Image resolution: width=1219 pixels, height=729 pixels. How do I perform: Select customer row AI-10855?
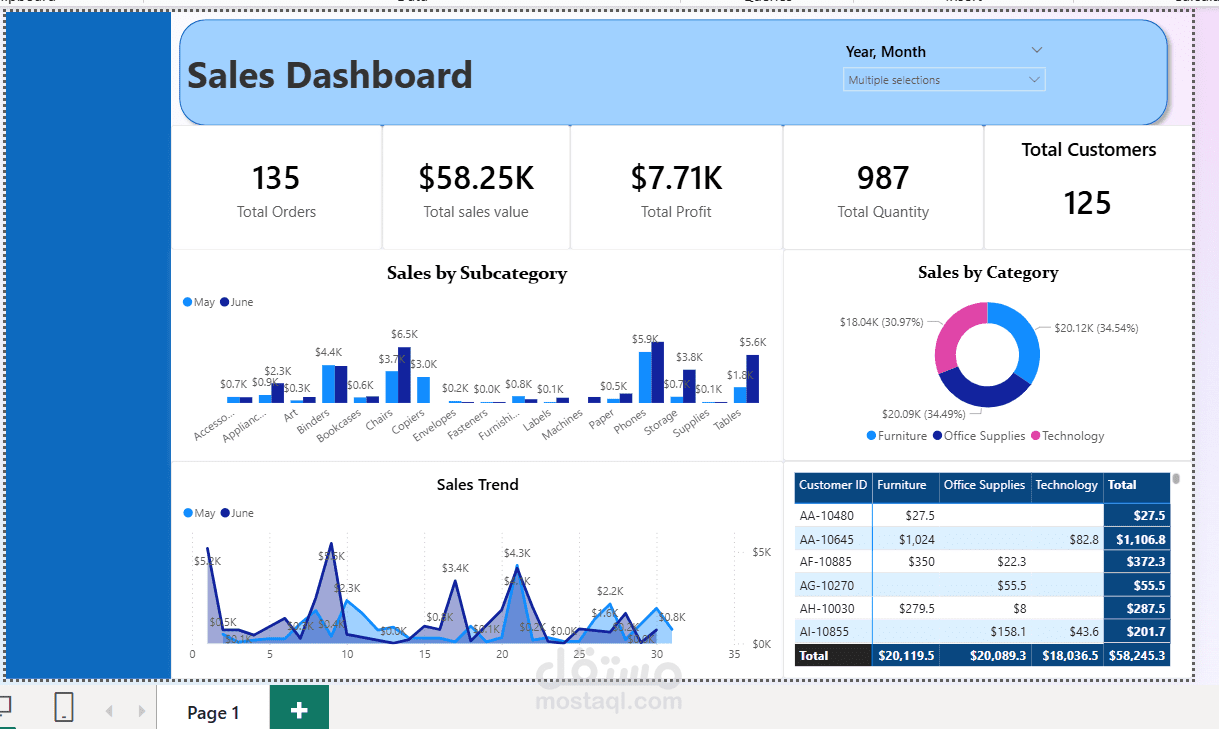click(982, 631)
